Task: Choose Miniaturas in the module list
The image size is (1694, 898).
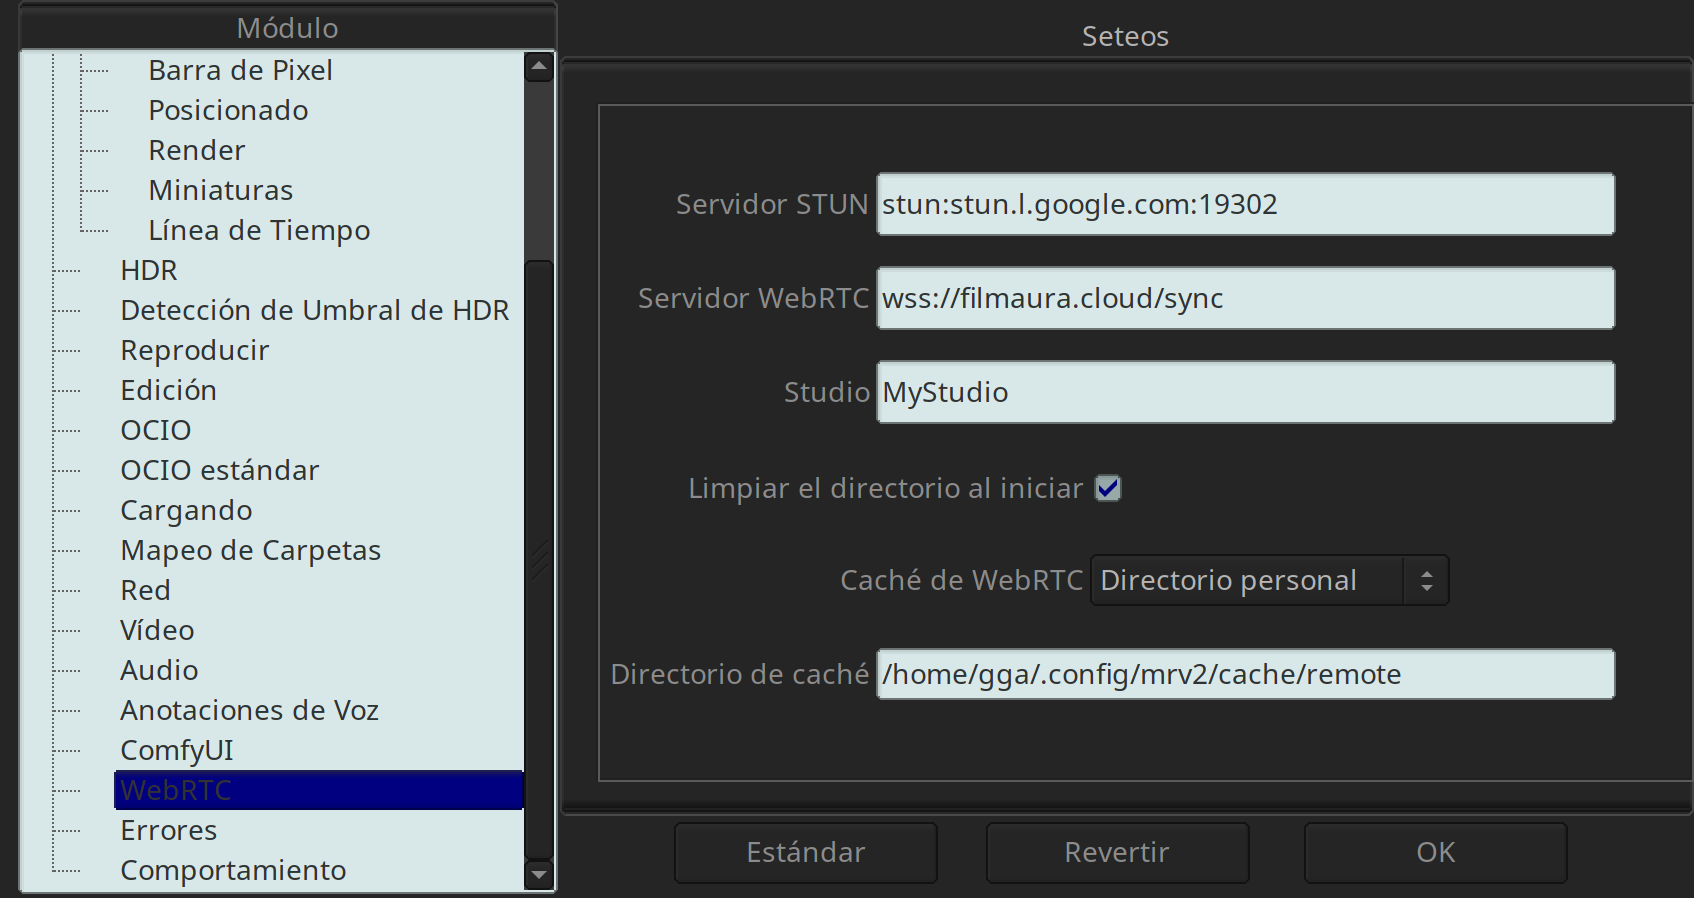Action: click(220, 190)
